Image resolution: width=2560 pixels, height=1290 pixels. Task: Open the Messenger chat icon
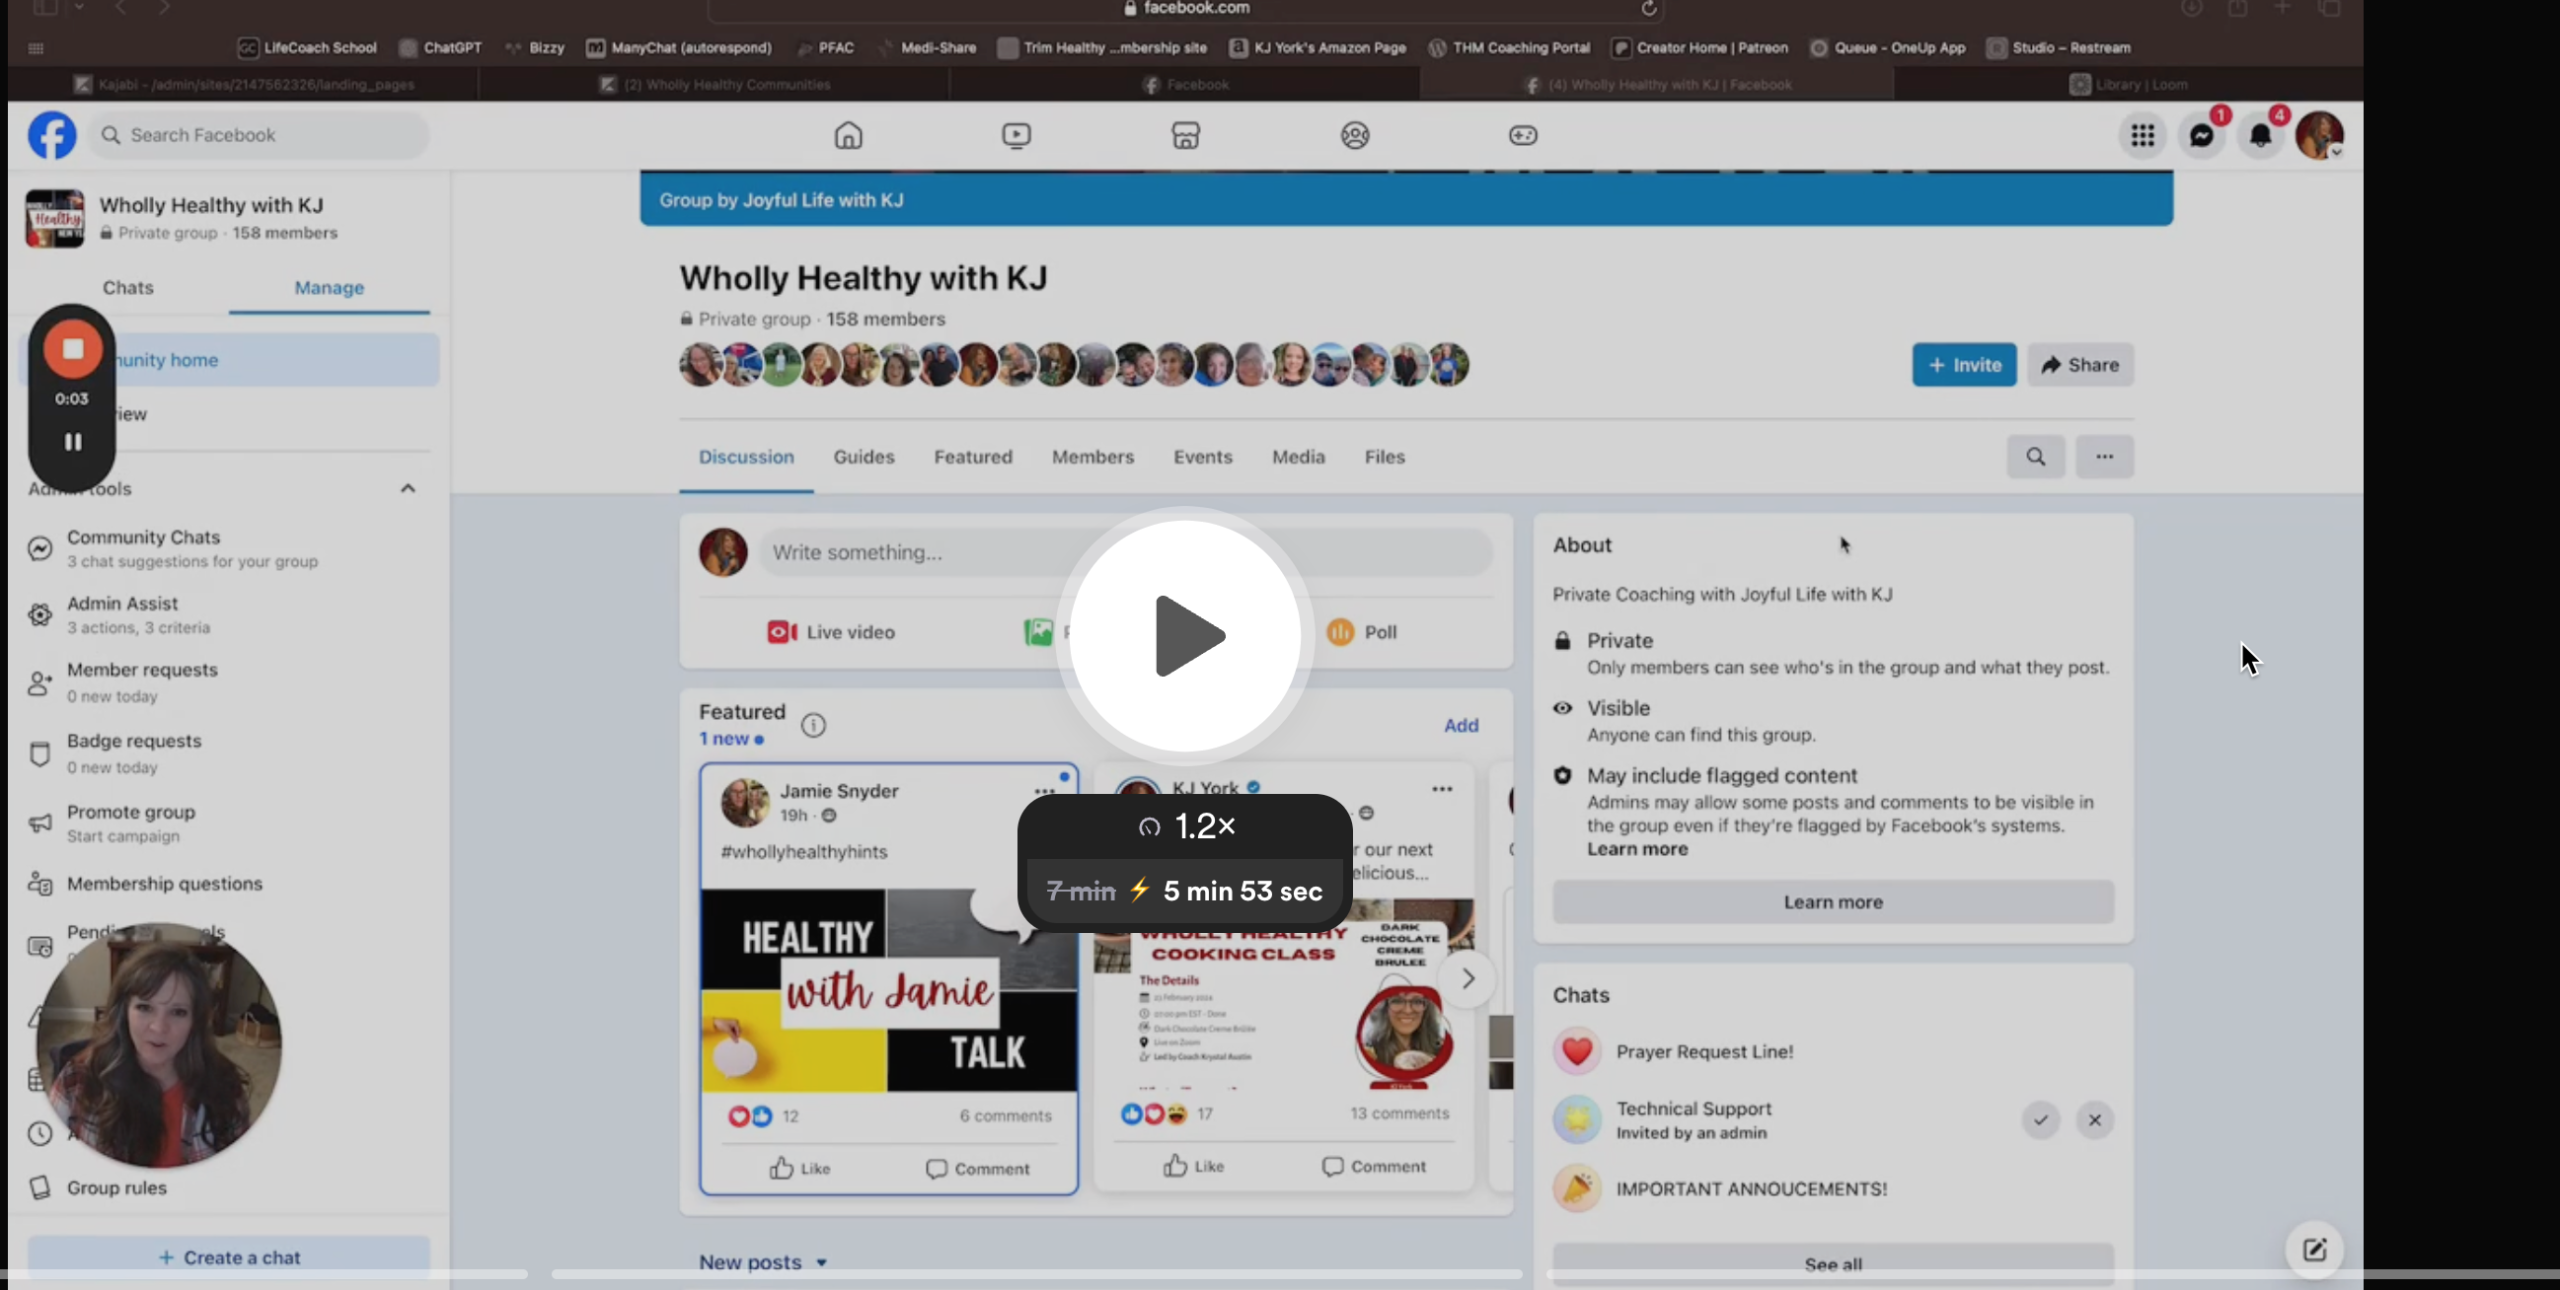[2201, 135]
